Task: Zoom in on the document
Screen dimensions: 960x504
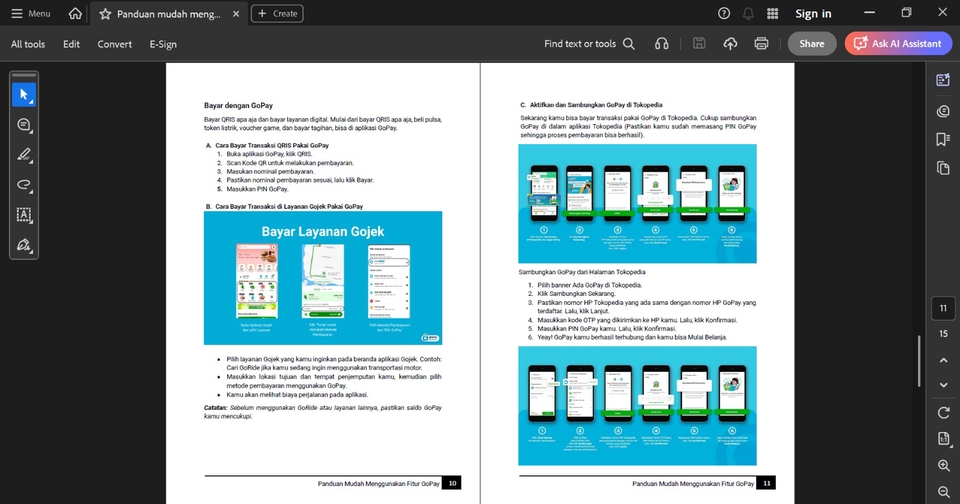Action: pos(943,466)
